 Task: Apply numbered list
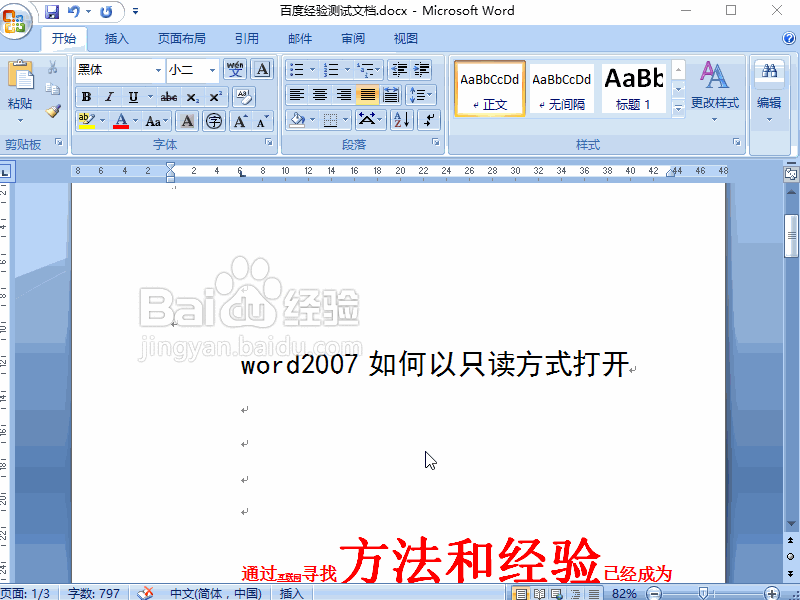point(331,69)
